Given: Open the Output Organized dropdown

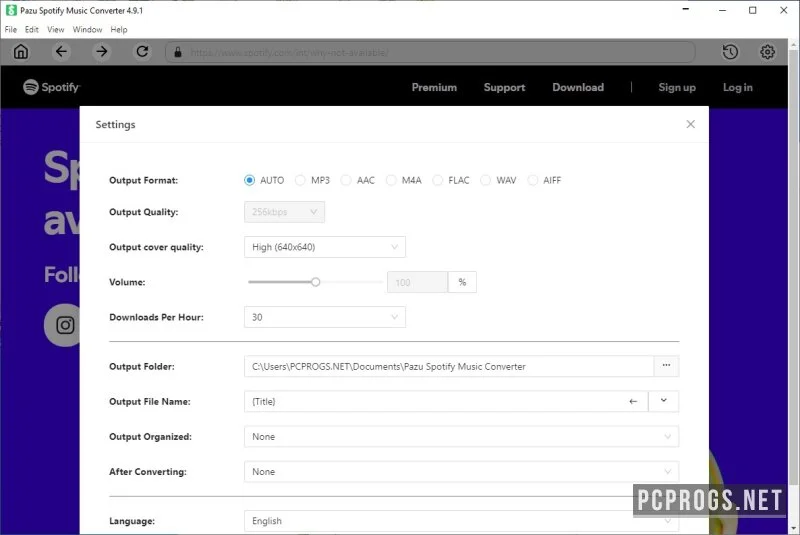Looking at the screenshot, I should [x=461, y=437].
